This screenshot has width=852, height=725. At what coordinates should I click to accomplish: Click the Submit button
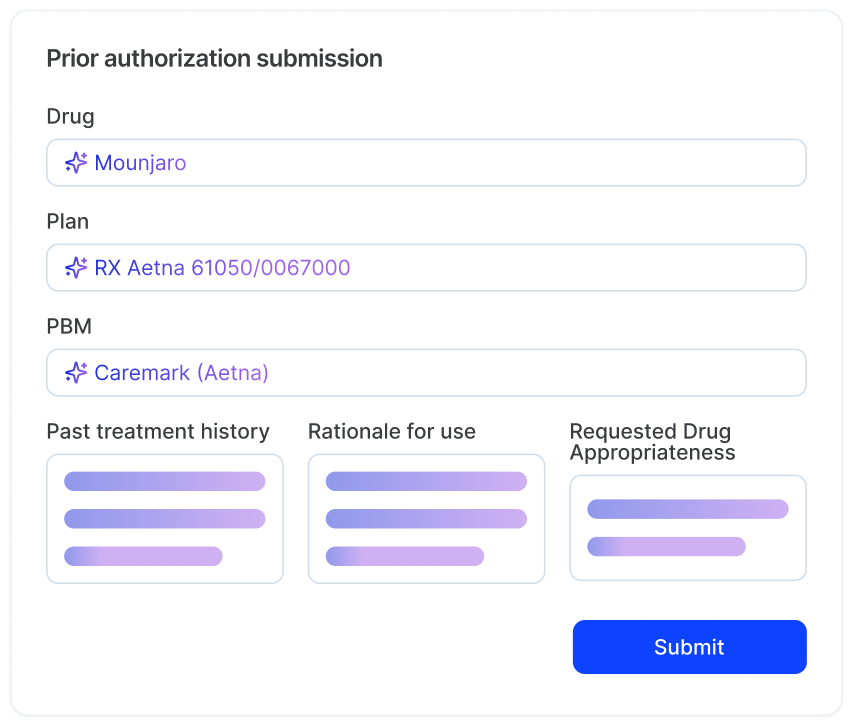[688, 646]
